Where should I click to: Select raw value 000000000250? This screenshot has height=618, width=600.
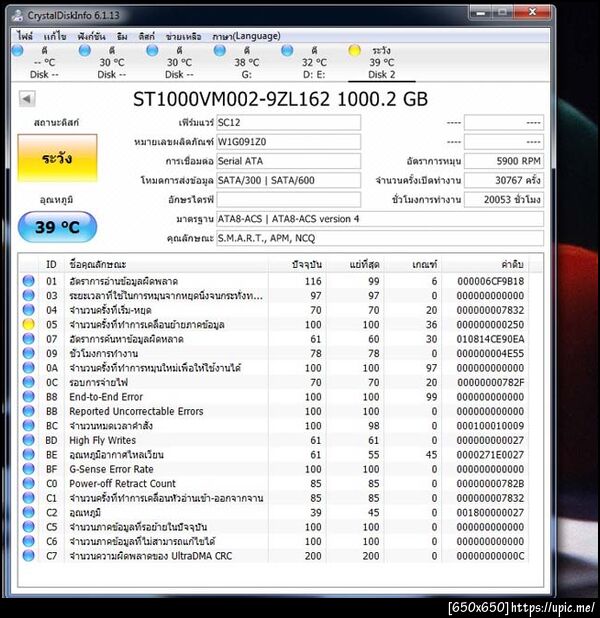(x=490, y=325)
